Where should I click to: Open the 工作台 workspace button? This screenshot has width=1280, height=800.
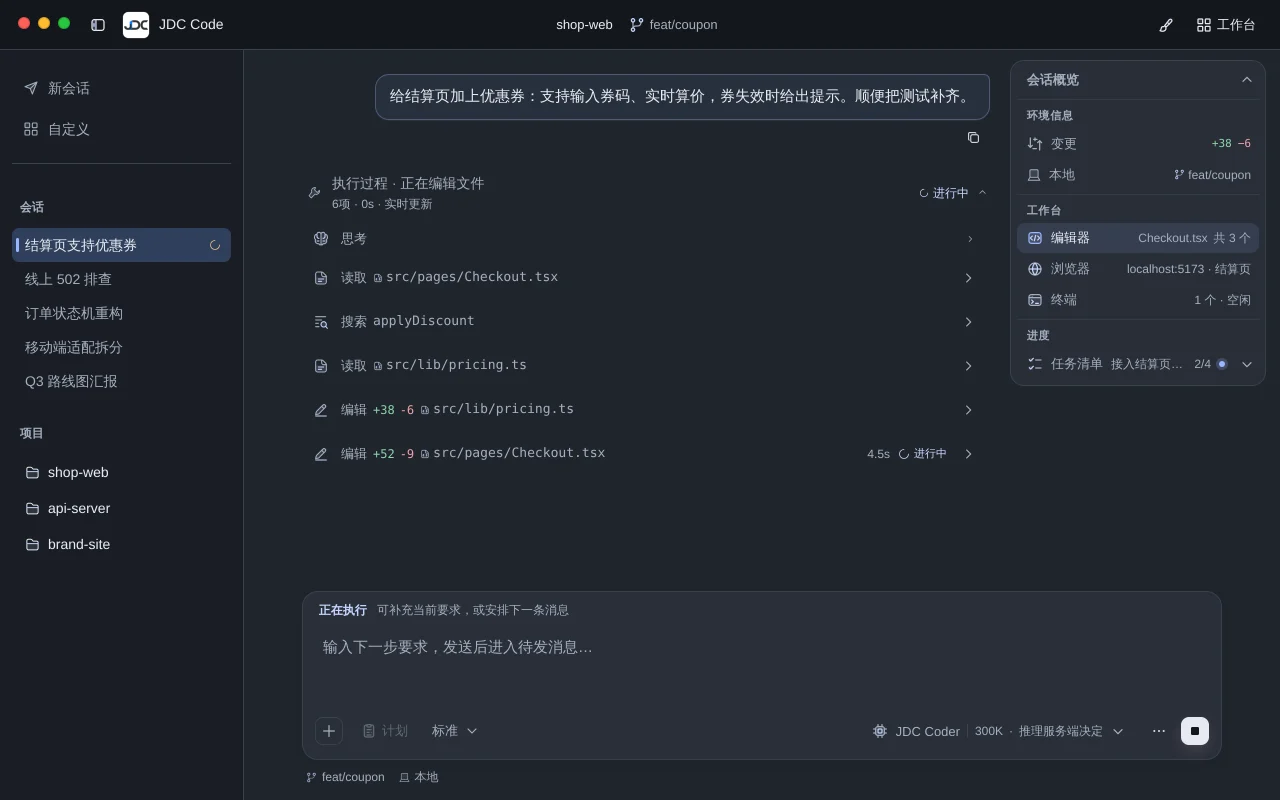(1226, 25)
